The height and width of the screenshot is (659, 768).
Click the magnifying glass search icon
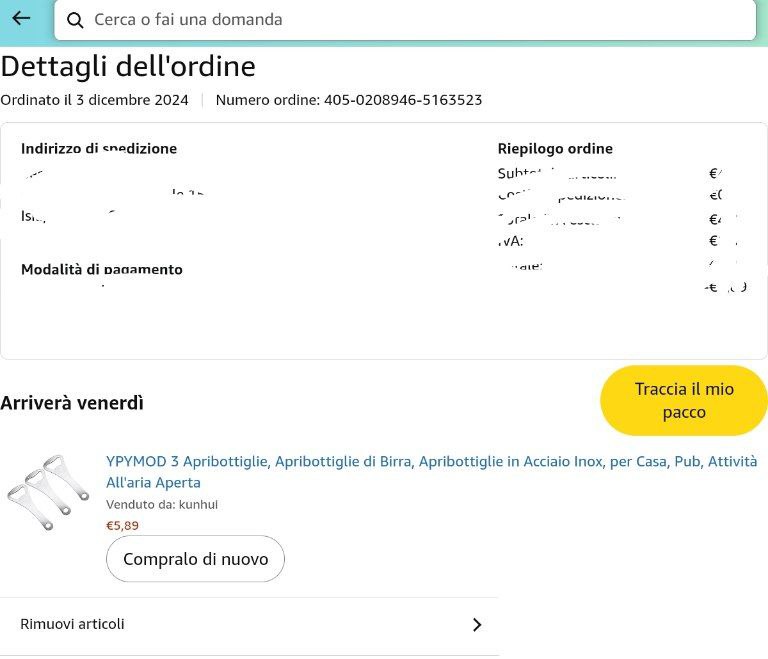pos(75,20)
